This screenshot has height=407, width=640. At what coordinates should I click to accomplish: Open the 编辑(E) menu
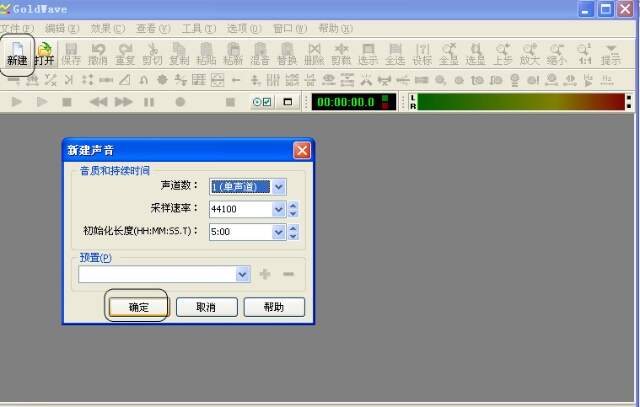(62, 29)
